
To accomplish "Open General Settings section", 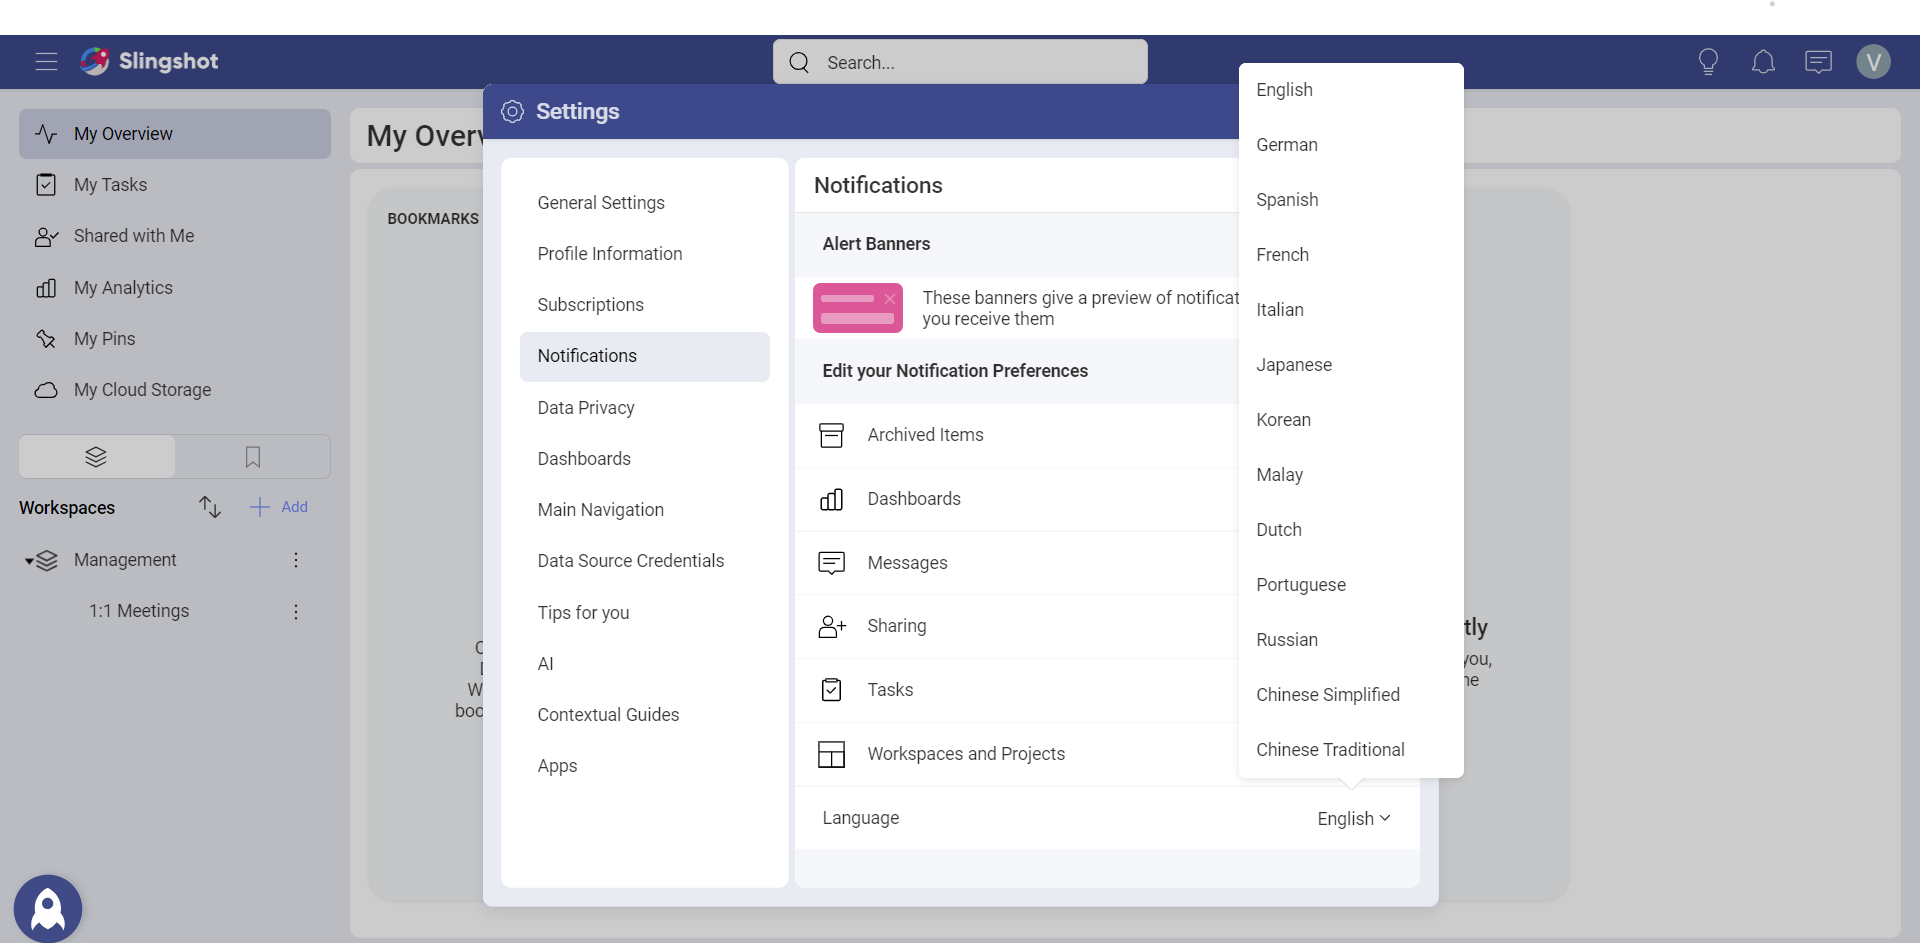I will pyautogui.click(x=645, y=203).
